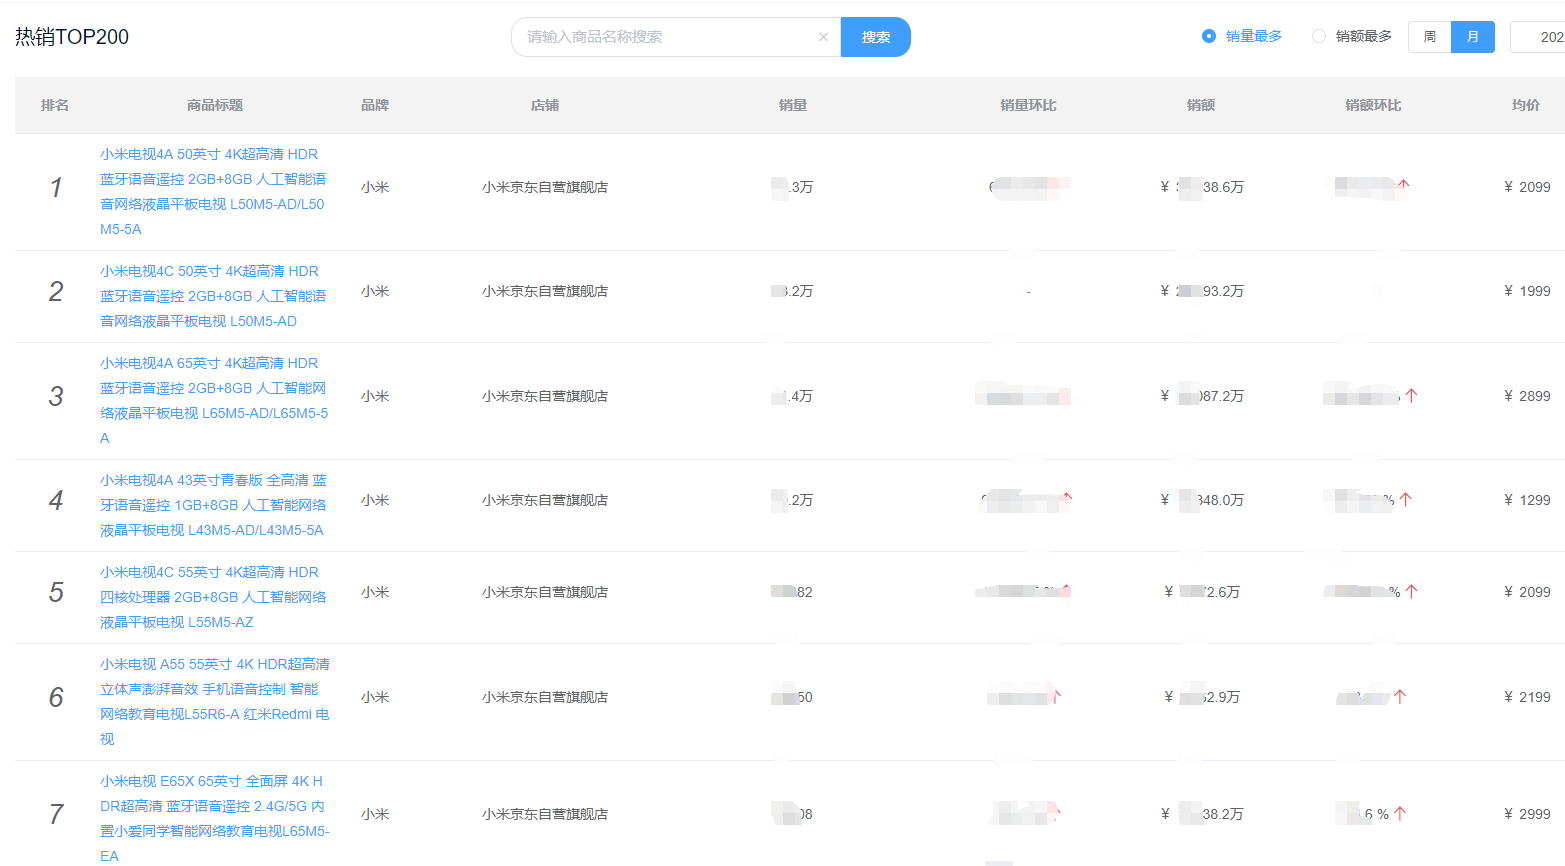This screenshot has width=1565, height=866.
Task: Click the 销量 column header
Action: tap(792, 105)
